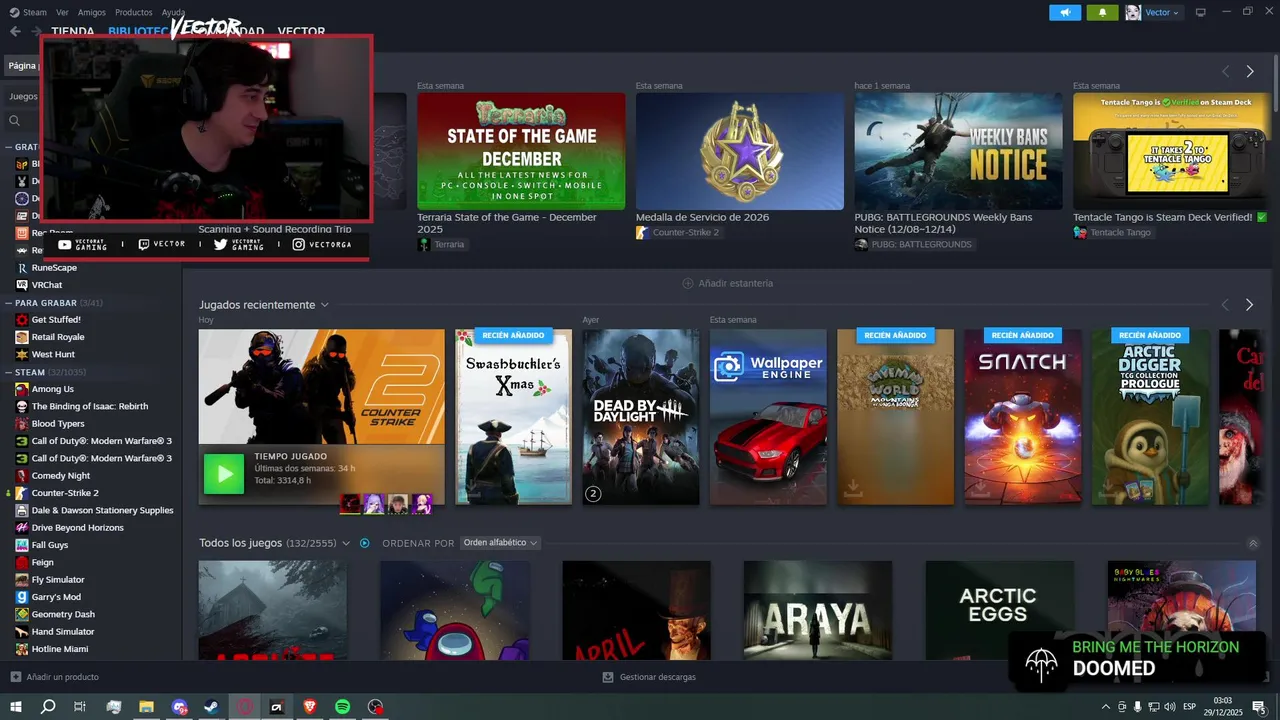The image size is (1280, 720).
Task: Go to the TIENDA tab
Action: pyautogui.click(x=73, y=31)
